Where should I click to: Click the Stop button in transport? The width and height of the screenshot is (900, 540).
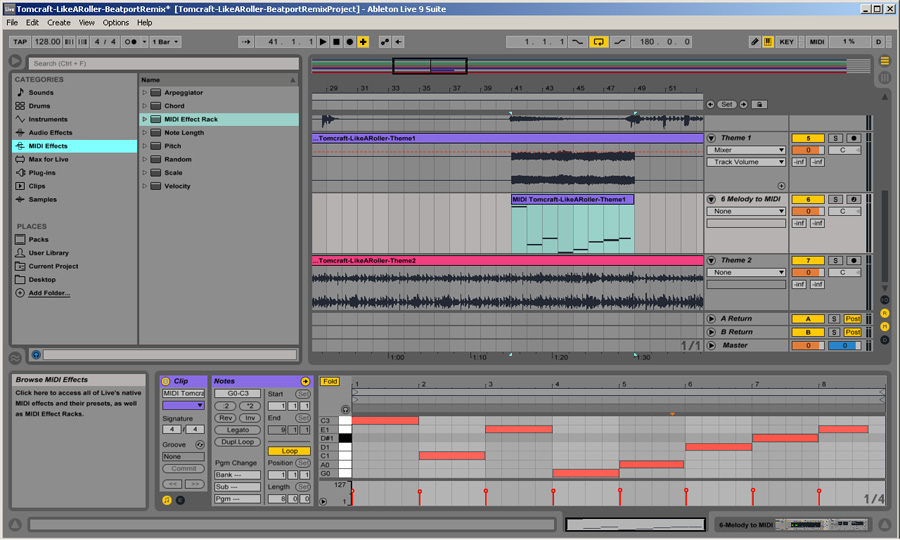pos(336,42)
